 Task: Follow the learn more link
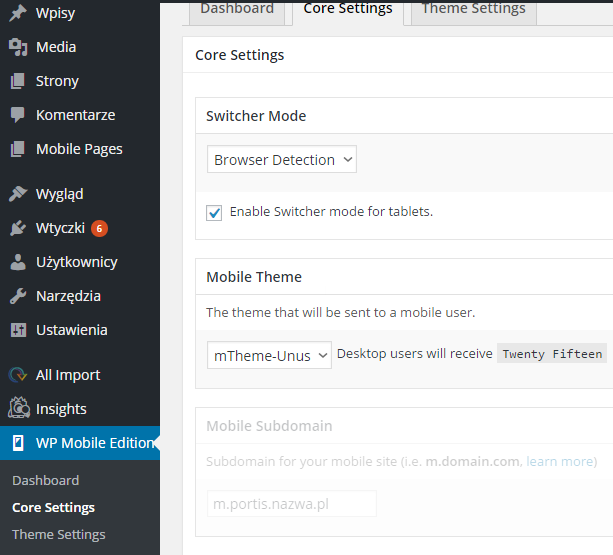(x=560, y=462)
